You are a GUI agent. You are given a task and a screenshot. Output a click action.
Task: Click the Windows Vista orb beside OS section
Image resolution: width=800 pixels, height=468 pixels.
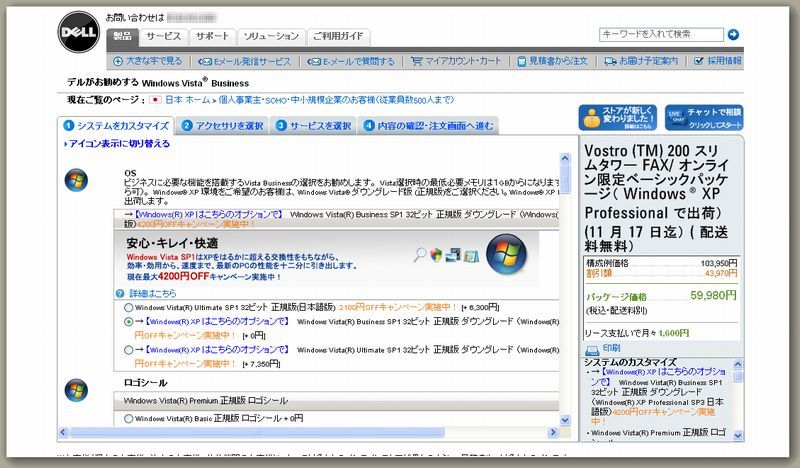(76, 180)
